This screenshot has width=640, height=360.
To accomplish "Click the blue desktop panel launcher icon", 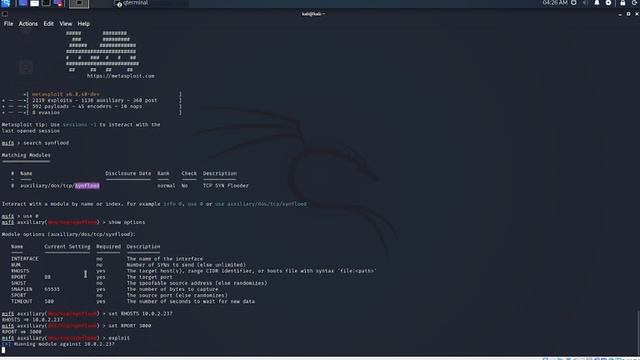I will (23, 3).
